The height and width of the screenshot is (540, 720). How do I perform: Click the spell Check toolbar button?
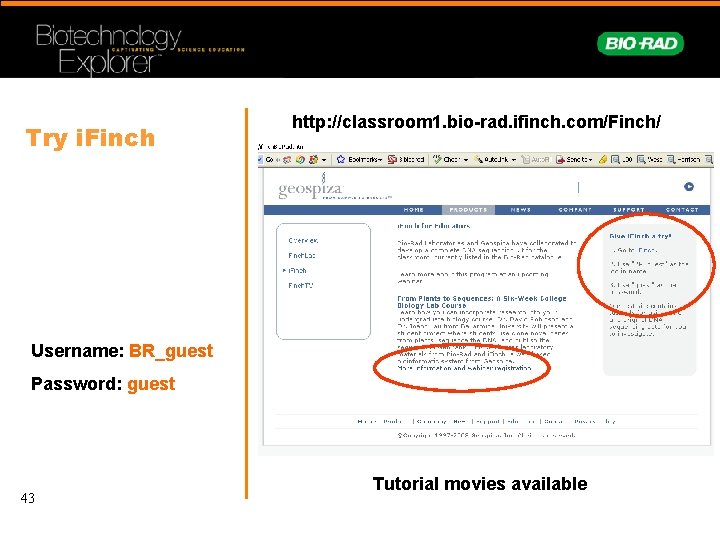point(447,159)
